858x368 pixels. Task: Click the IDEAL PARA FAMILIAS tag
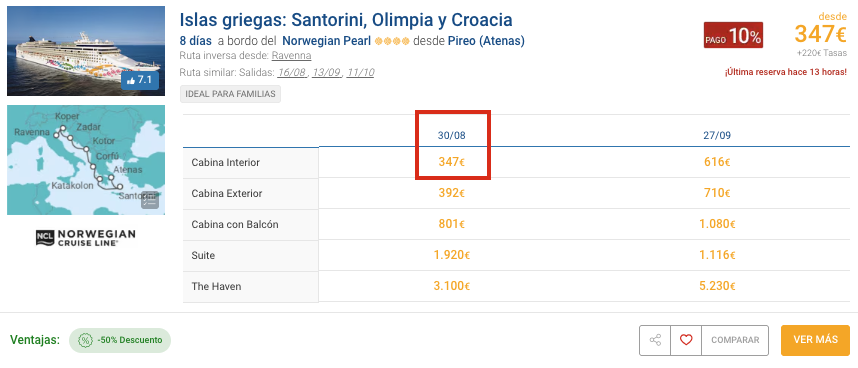230,94
